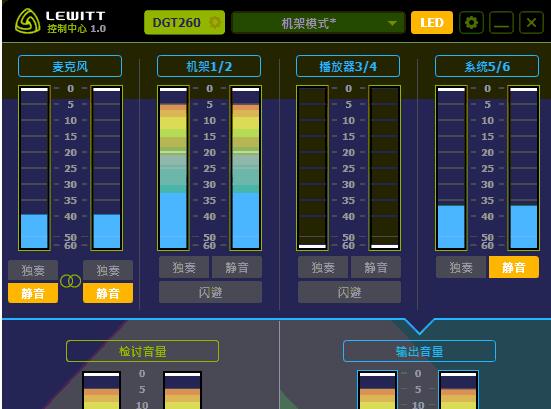Minimize the control center window
This screenshot has height=409, width=551.
501,23
